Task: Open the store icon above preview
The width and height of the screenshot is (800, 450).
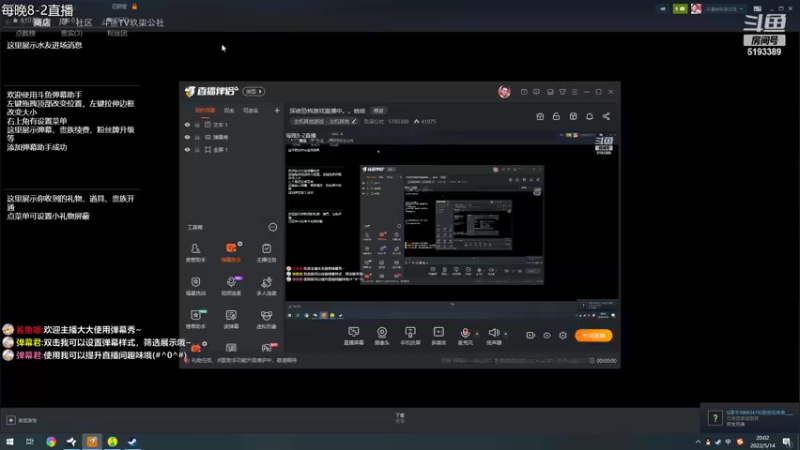Action: point(573,116)
